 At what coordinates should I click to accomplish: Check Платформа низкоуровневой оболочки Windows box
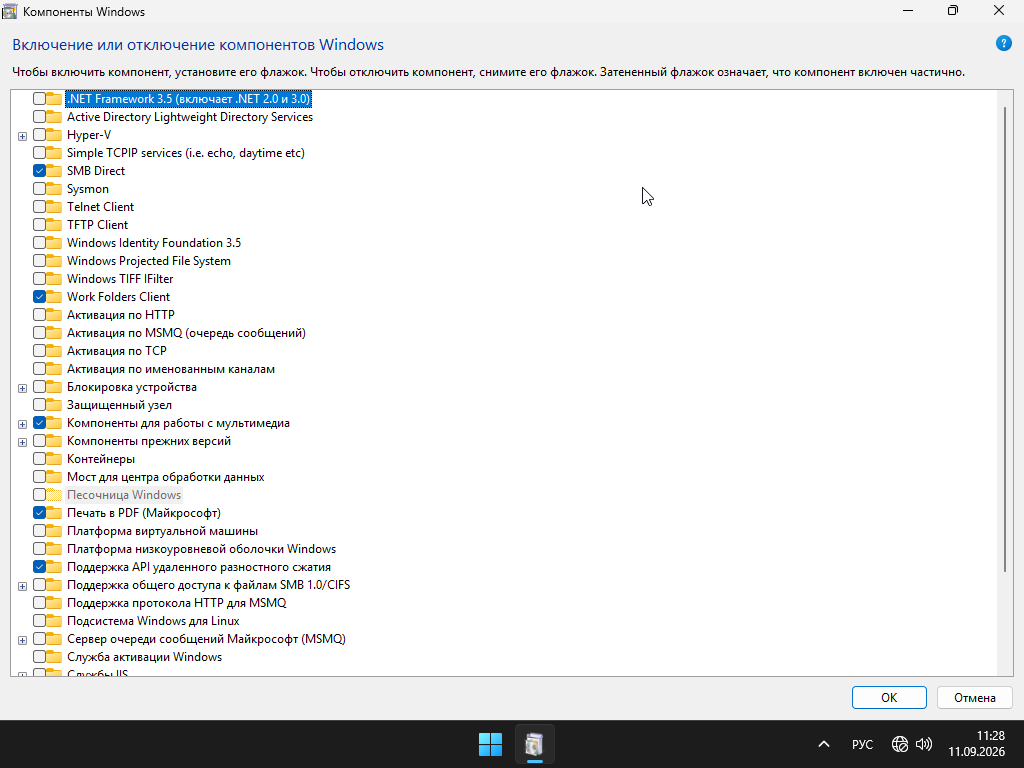(39, 549)
